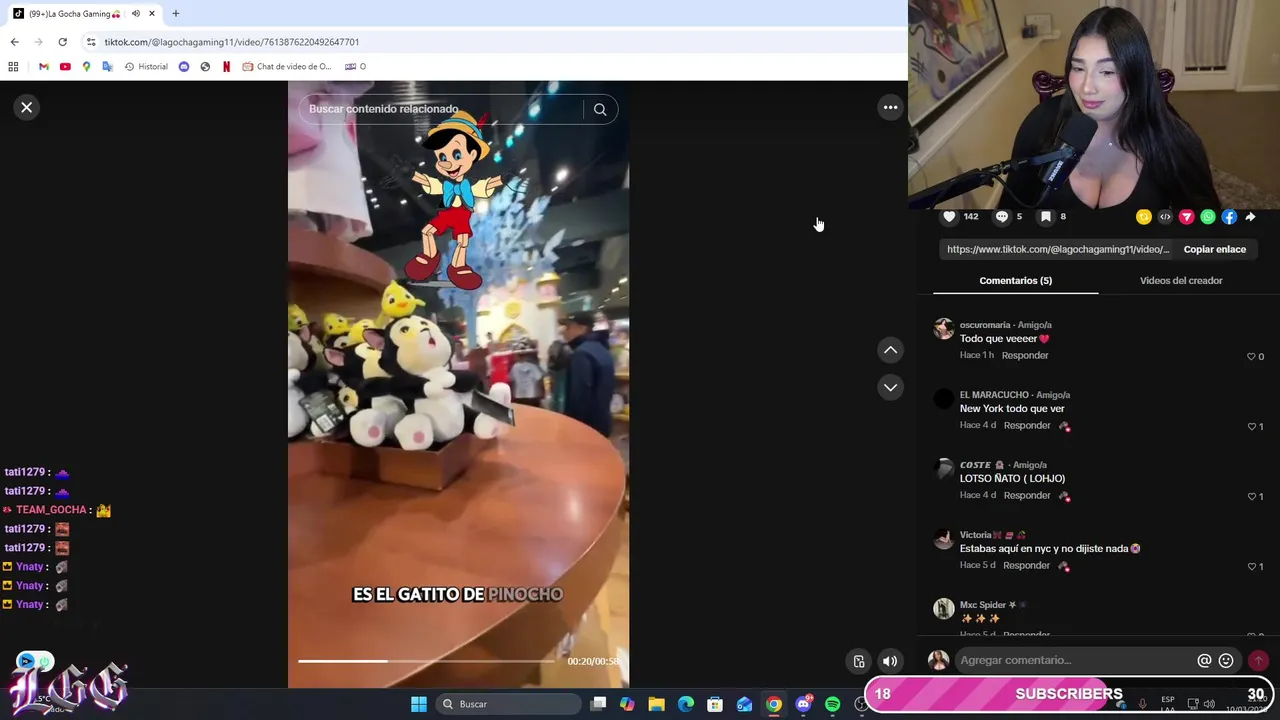
Task: Like the video with heart icon
Action: [x=949, y=216]
